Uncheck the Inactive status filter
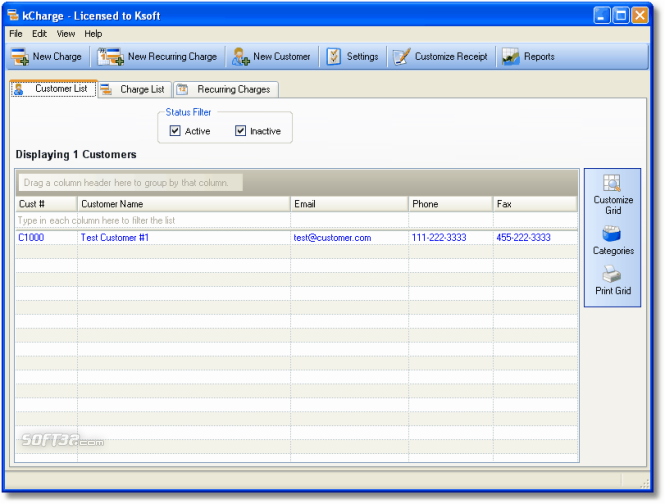Viewport: 665px width, 504px height. 240,131
